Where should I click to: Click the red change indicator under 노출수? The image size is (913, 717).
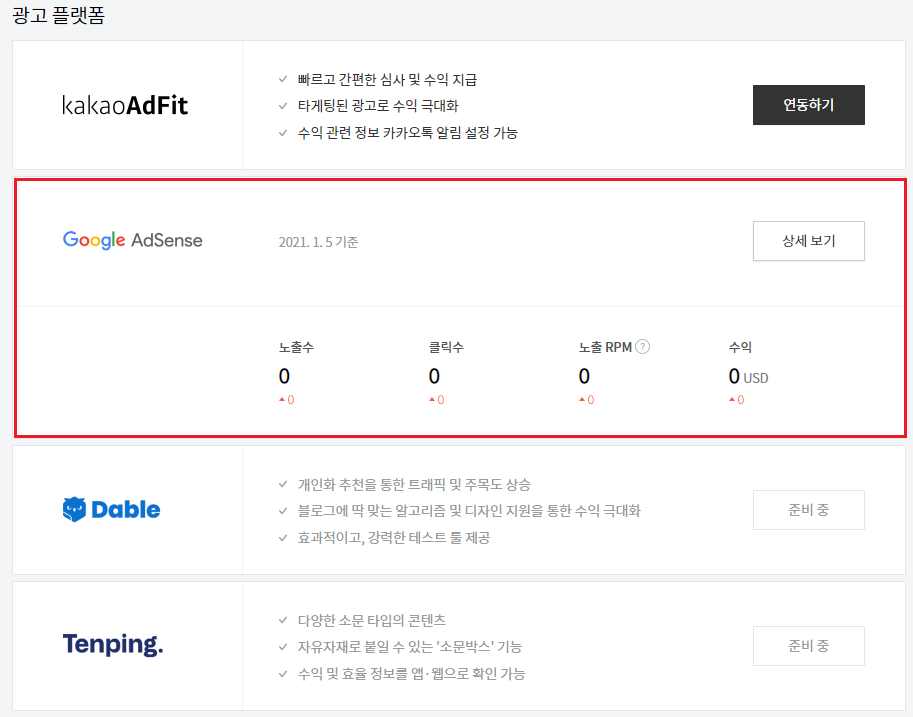[286, 400]
